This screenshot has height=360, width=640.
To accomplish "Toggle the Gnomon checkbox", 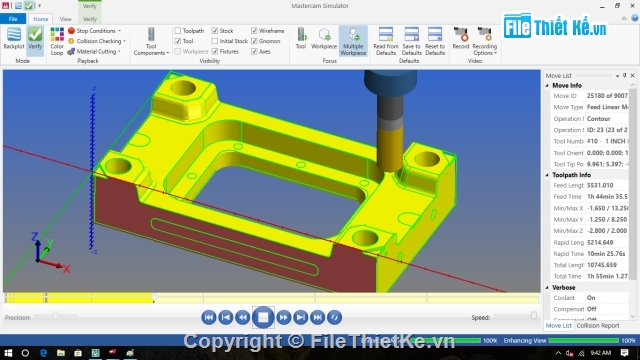I will click(254, 41).
